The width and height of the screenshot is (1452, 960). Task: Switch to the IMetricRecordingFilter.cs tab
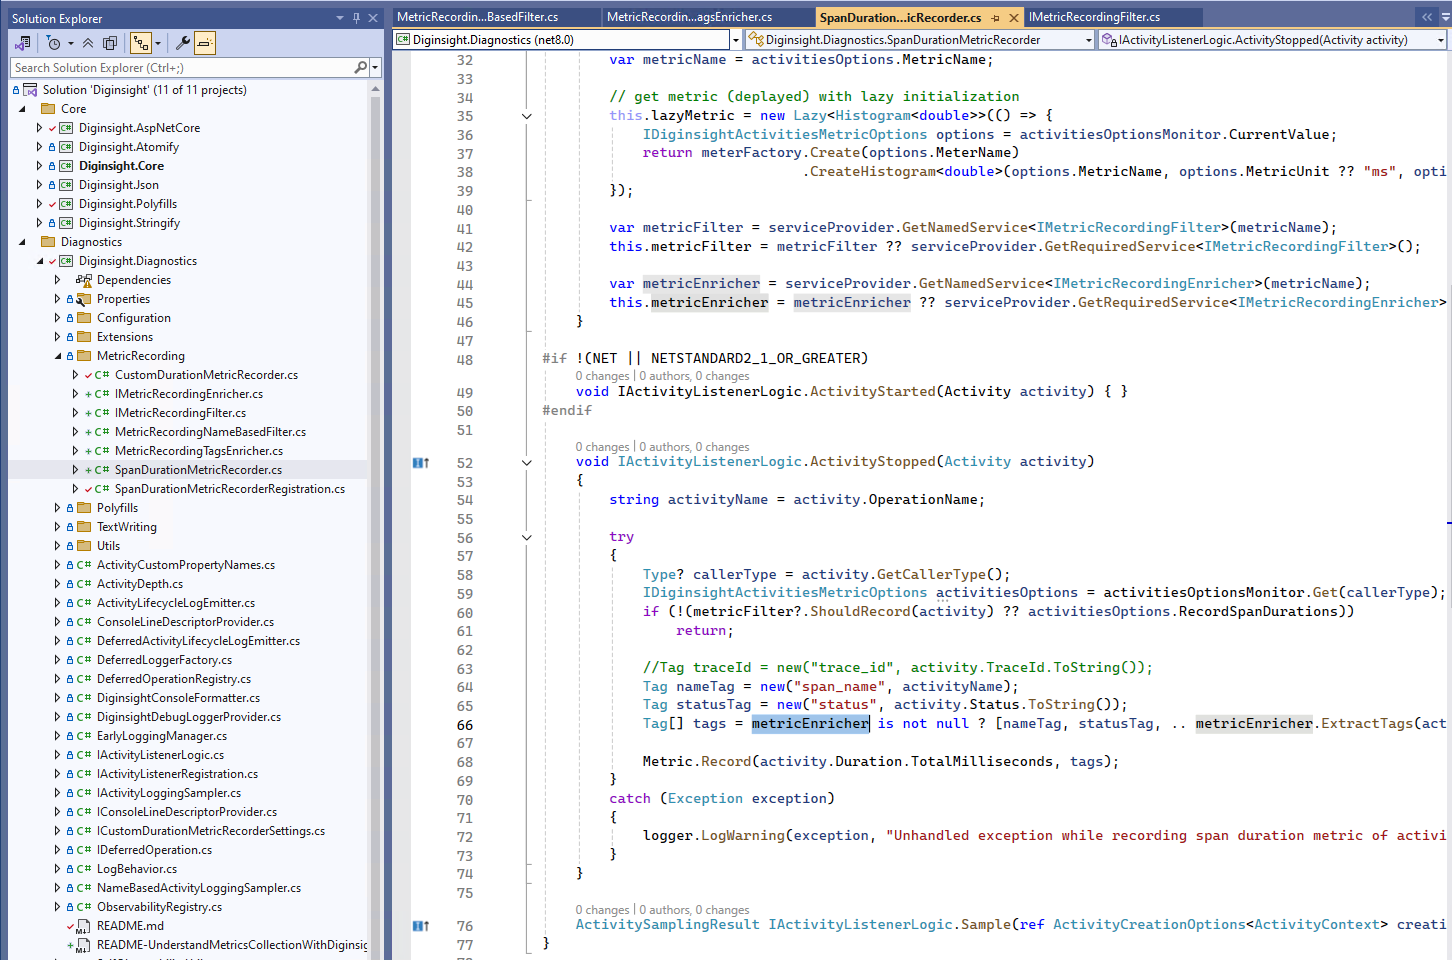pyautogui.click(x=1094, y=17)
